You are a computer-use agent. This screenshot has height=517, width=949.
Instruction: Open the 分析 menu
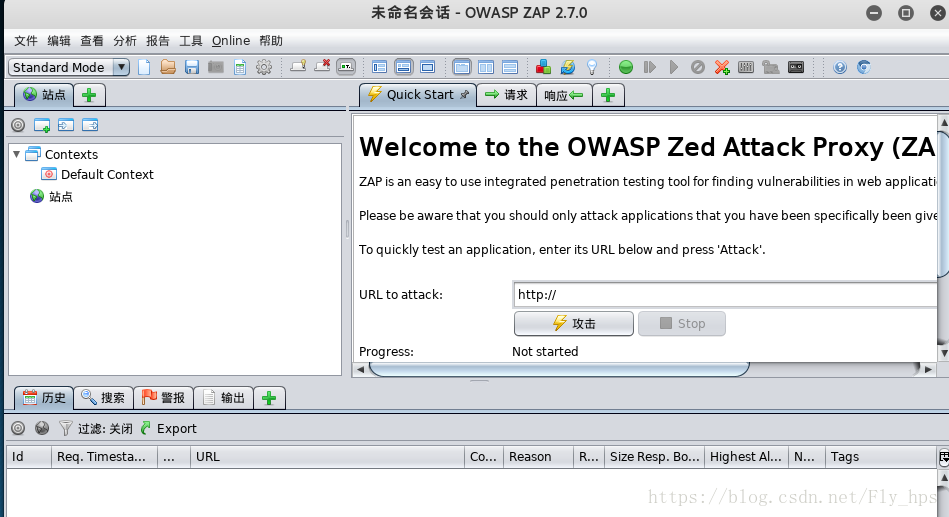(x=125, y=41)
